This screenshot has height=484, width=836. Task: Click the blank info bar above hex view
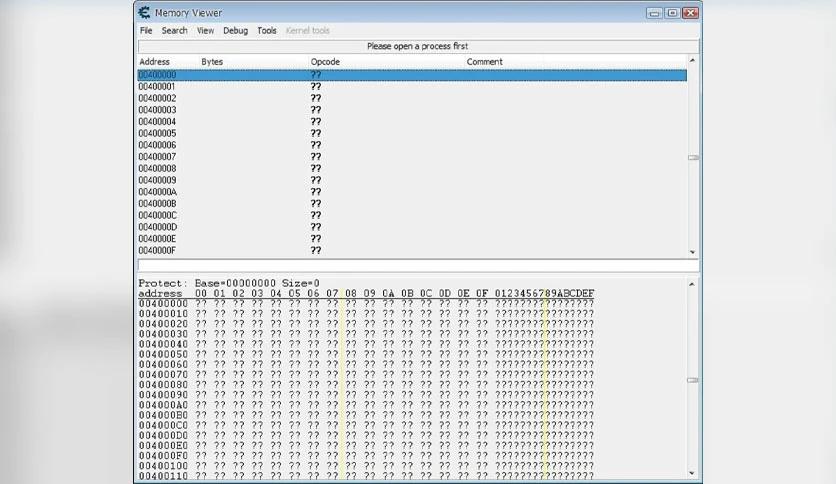click(418, 265)
